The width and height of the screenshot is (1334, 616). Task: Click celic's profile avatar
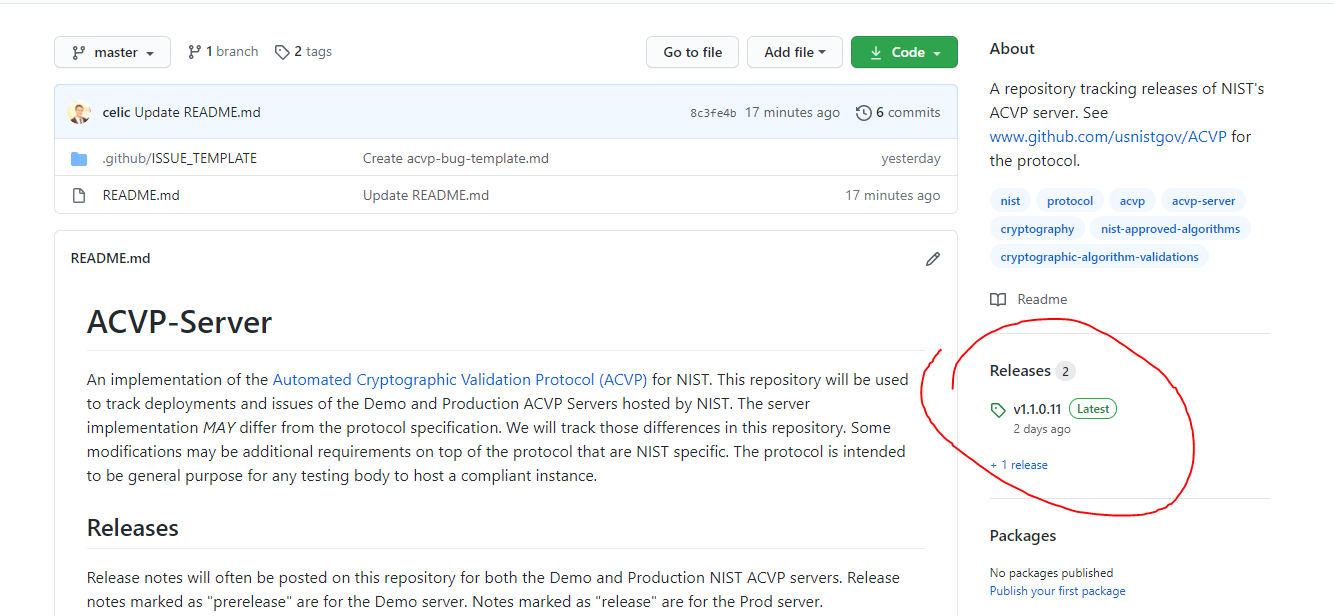79,112
